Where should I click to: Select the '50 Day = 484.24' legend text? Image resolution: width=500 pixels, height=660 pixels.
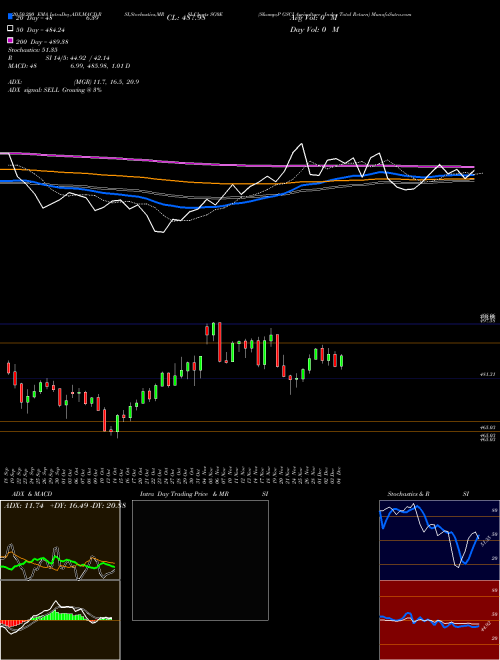pyautogui.click(x=42, y=30)
